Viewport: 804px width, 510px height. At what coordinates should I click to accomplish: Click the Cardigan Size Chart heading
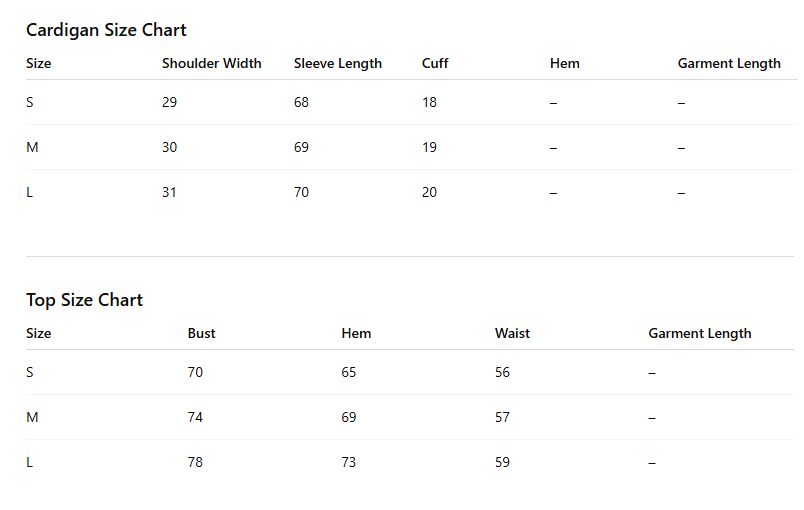pos(106,30)
